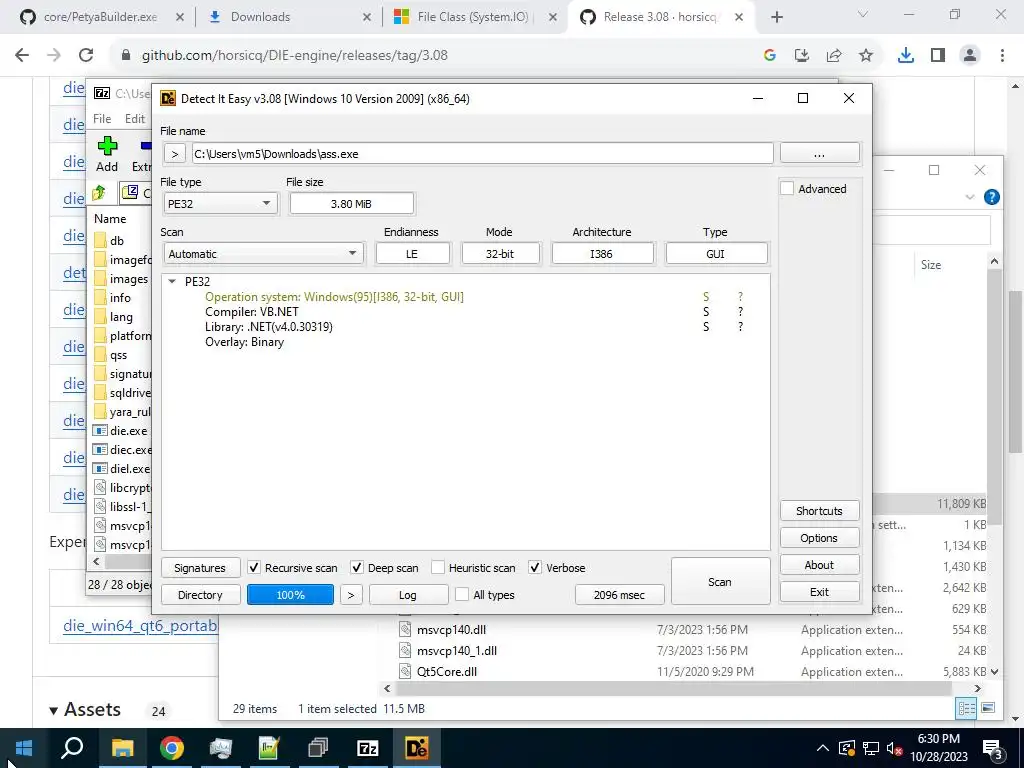Viewport: 1024px width, 768px height.
Task: Click the file name path input field
Action: [483, 154]
